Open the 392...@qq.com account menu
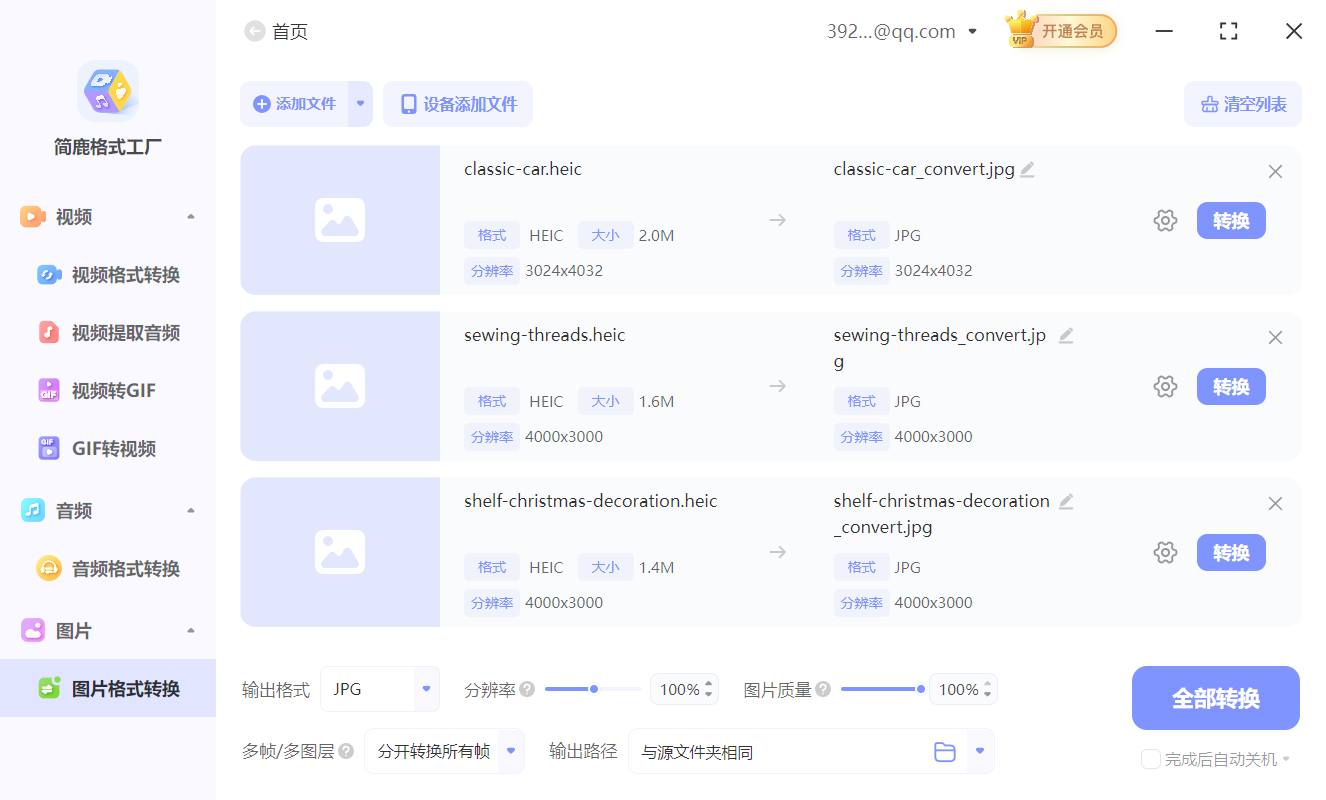1326x800 pixels. (x=902, y=31)
